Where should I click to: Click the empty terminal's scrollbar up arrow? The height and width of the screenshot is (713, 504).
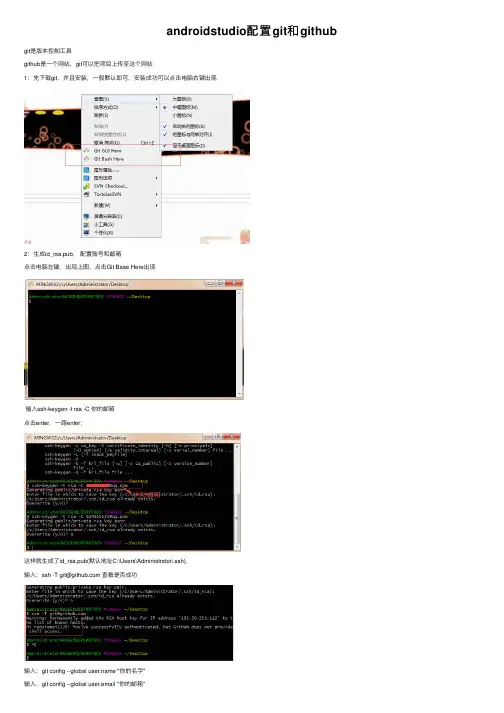[x=239, y=293]
